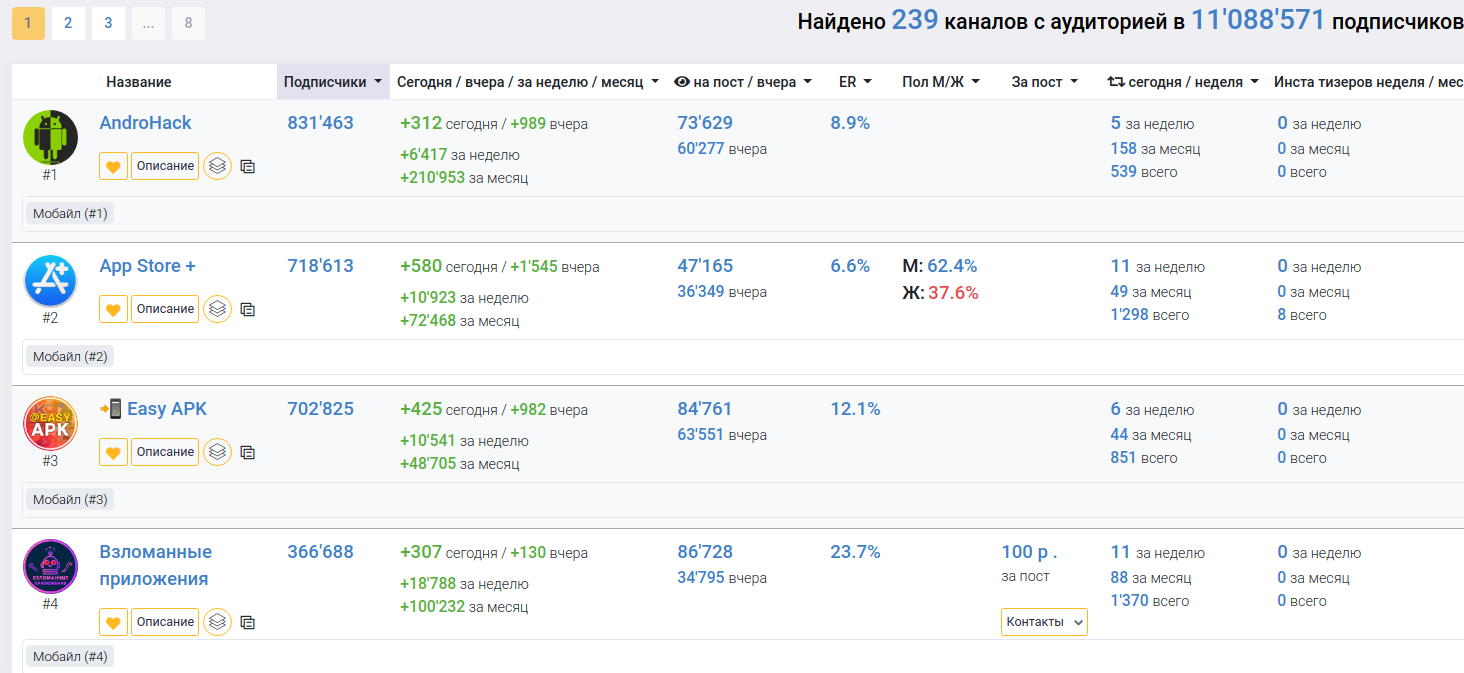Go to page 8
The image size is (1464, 673).
coord(188,23)
